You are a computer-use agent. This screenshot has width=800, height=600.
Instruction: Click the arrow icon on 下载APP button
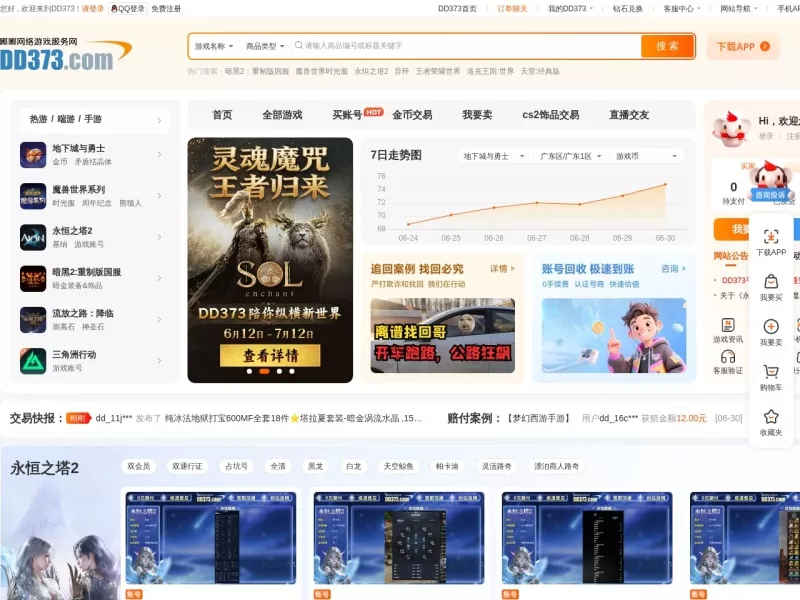[765, 46]
